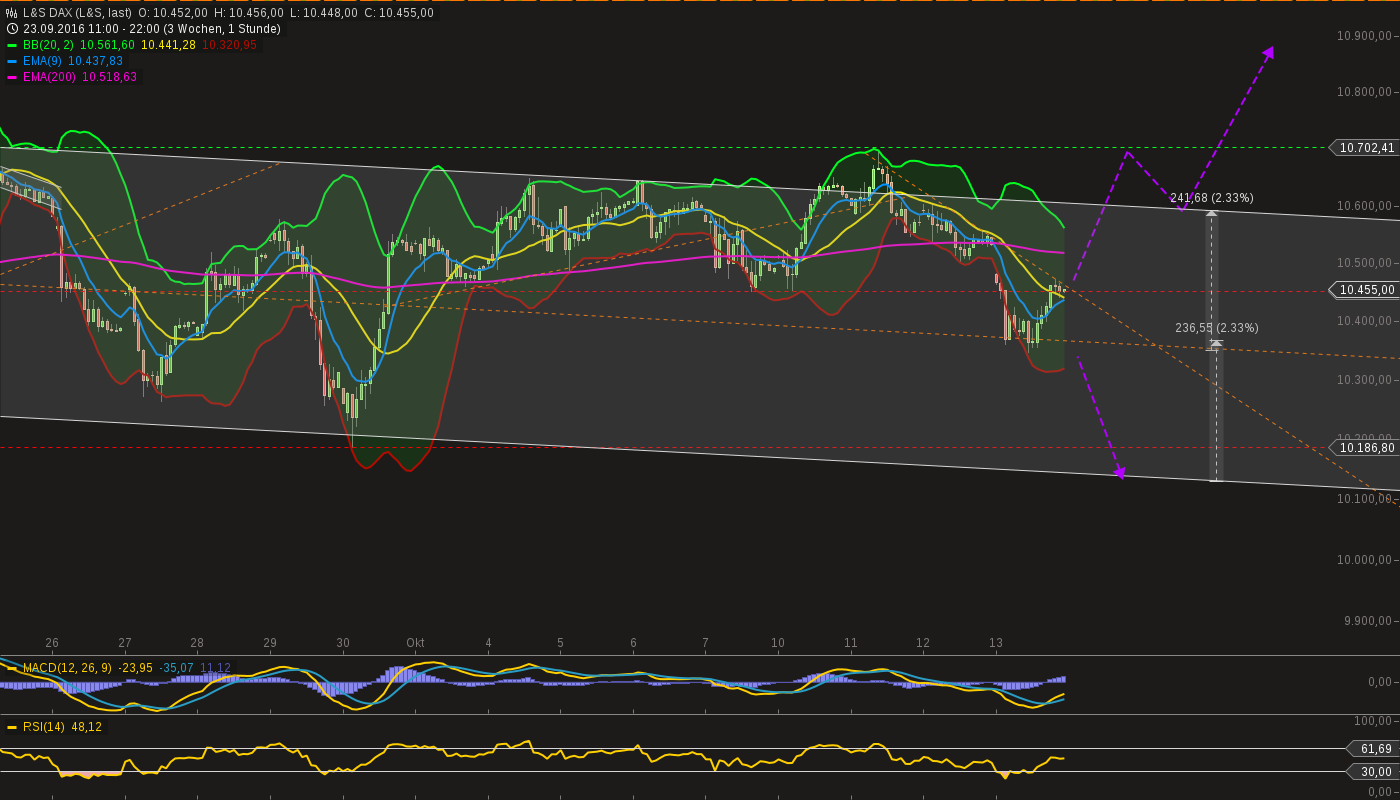This screenshot has height=800, width=1400.
Task: Click the MACD value -23,95
Action: pos(135,668)
